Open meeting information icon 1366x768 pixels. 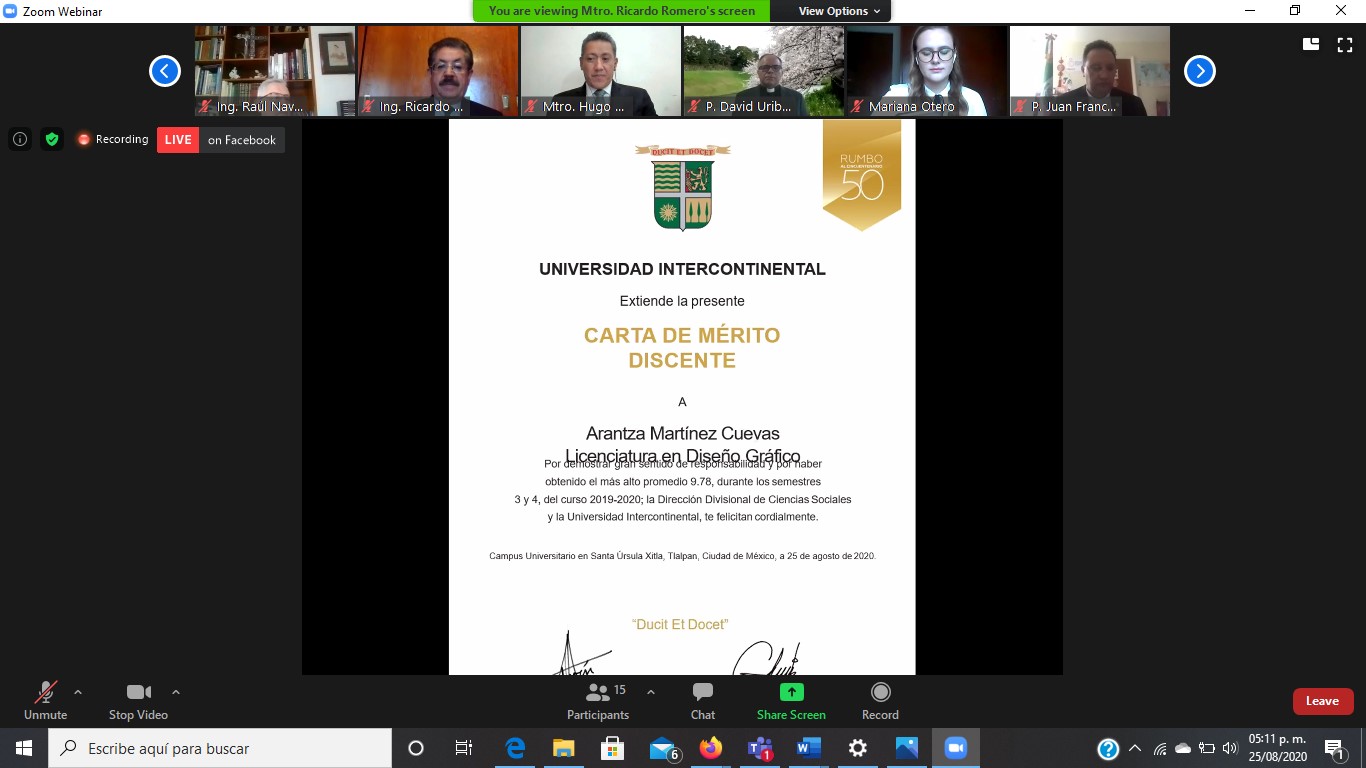click(20, 139)
